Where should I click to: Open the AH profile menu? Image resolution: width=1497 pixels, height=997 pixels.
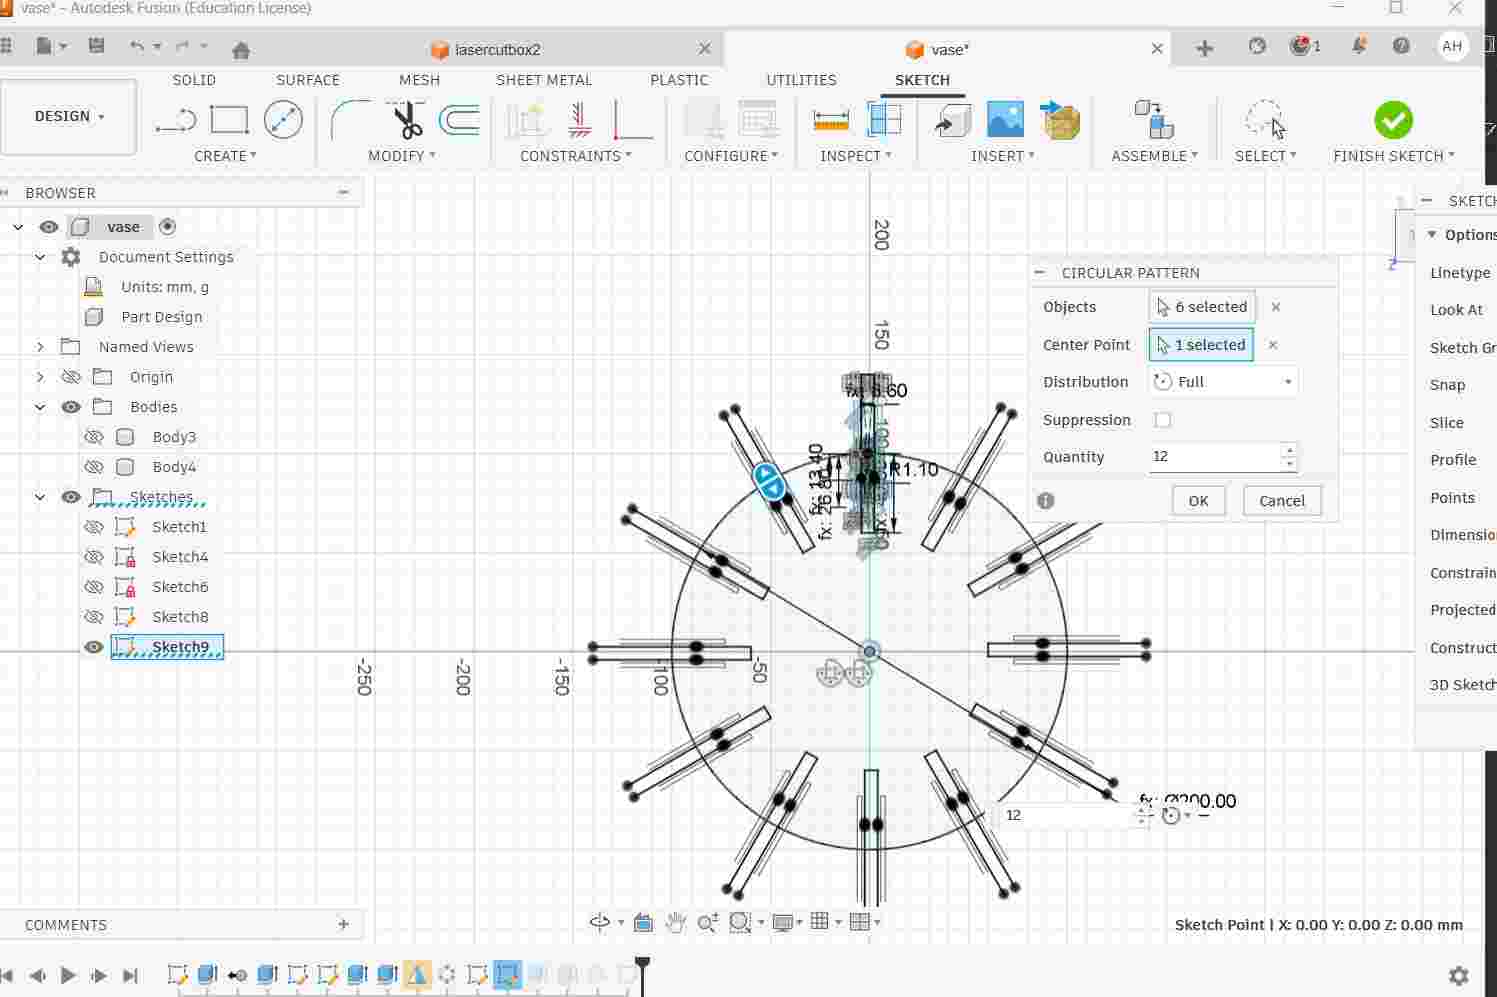pyautogui.click(x=1453, y=46)
